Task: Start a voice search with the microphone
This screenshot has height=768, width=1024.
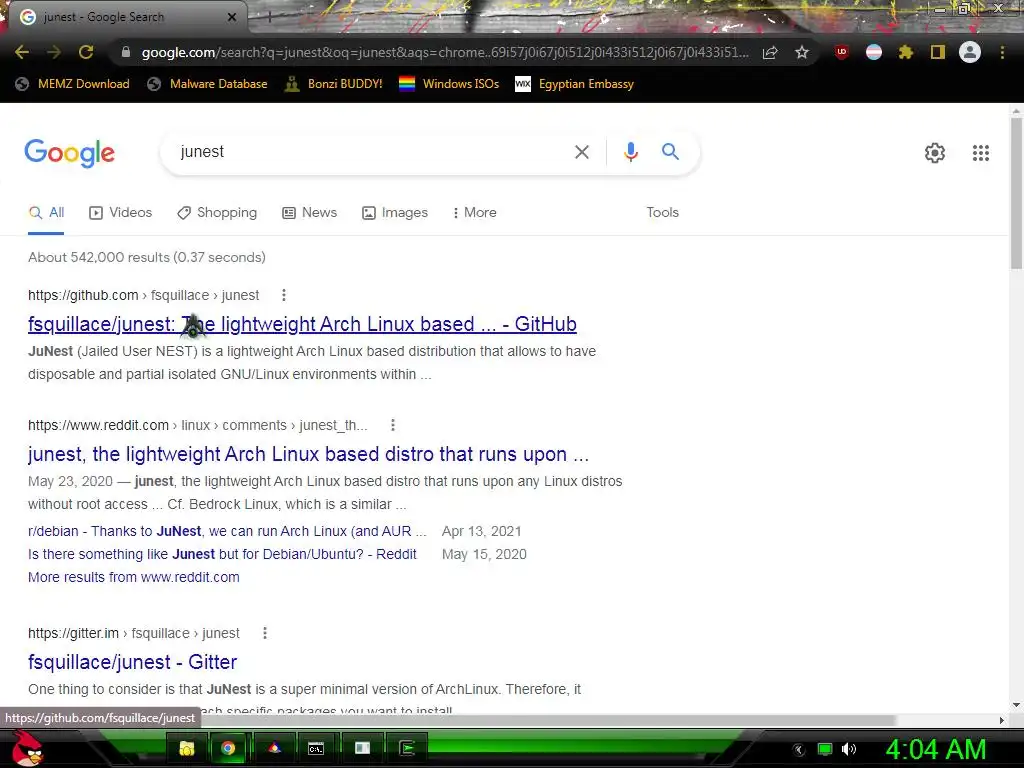Action: pyautogui.click(x=631, y=152)
